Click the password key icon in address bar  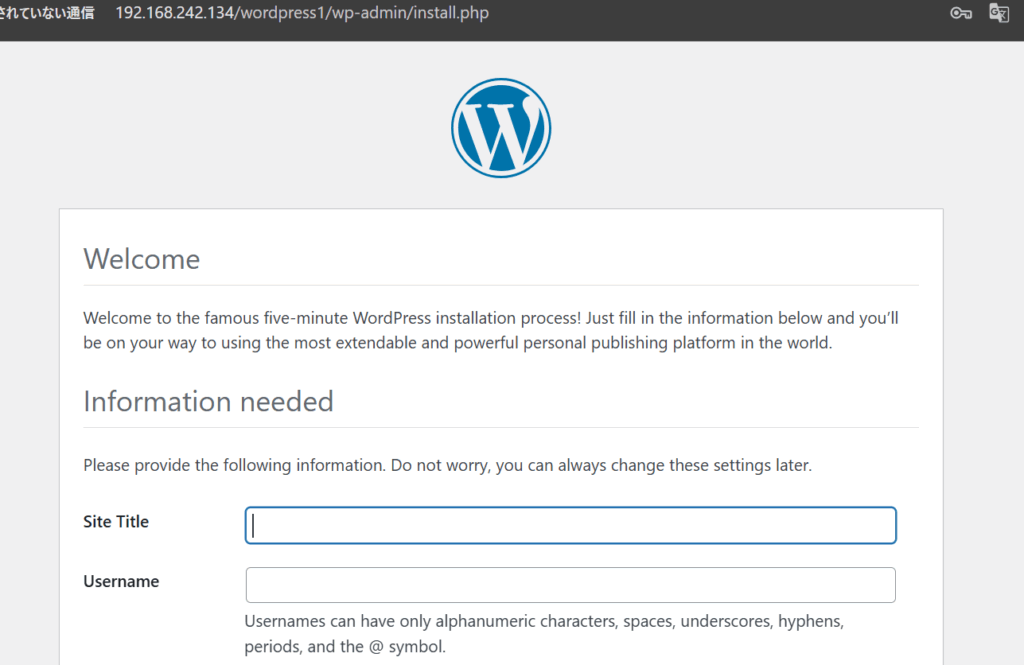961,14
